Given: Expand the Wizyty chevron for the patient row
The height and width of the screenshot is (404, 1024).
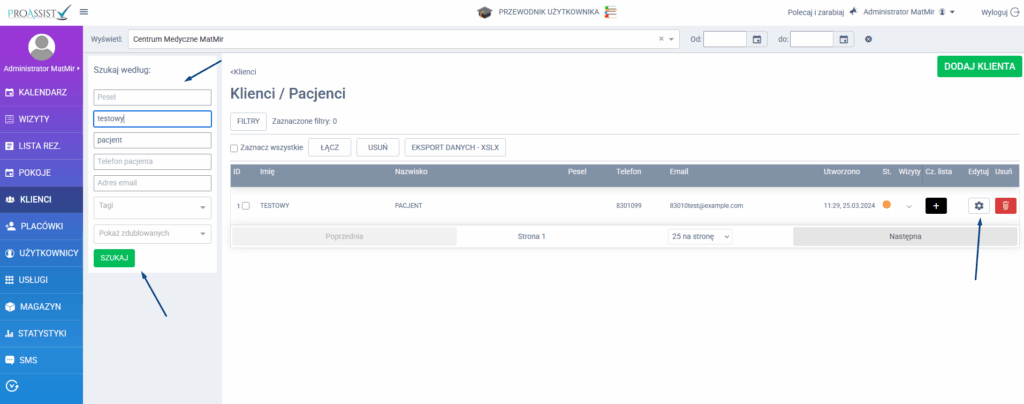Looking at the screenshot, I should 909,206.
